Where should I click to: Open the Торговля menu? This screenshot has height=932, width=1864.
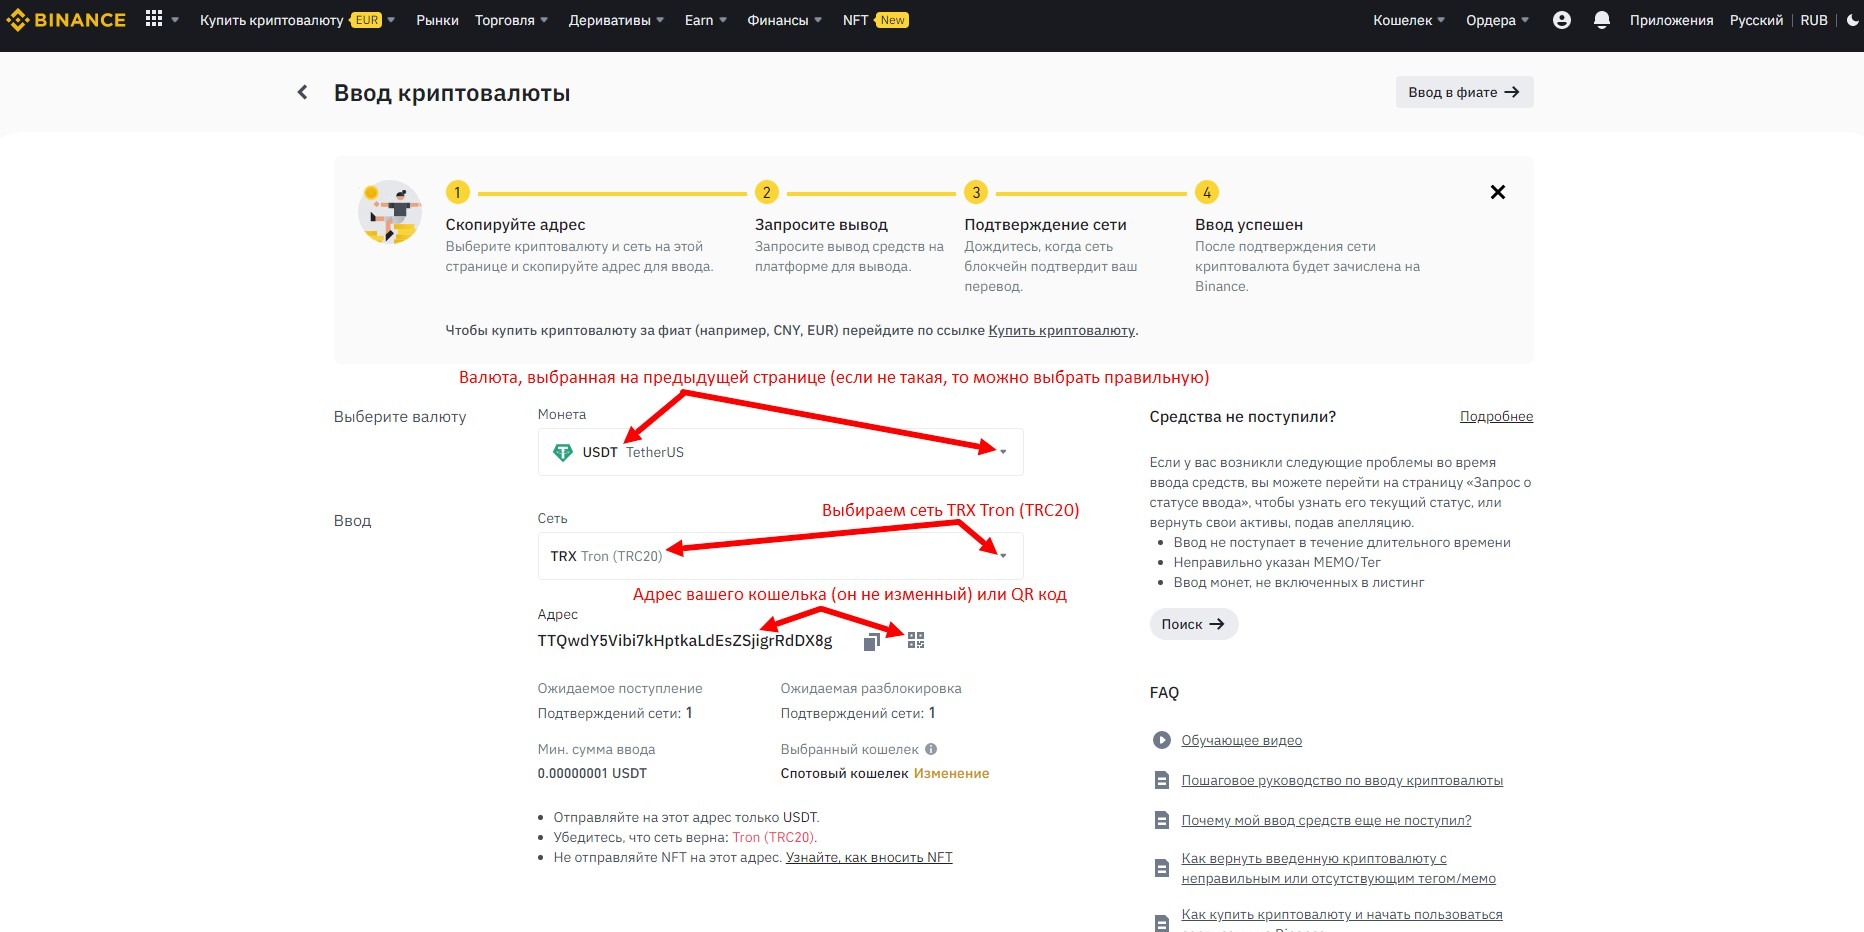tap(511, 20)
